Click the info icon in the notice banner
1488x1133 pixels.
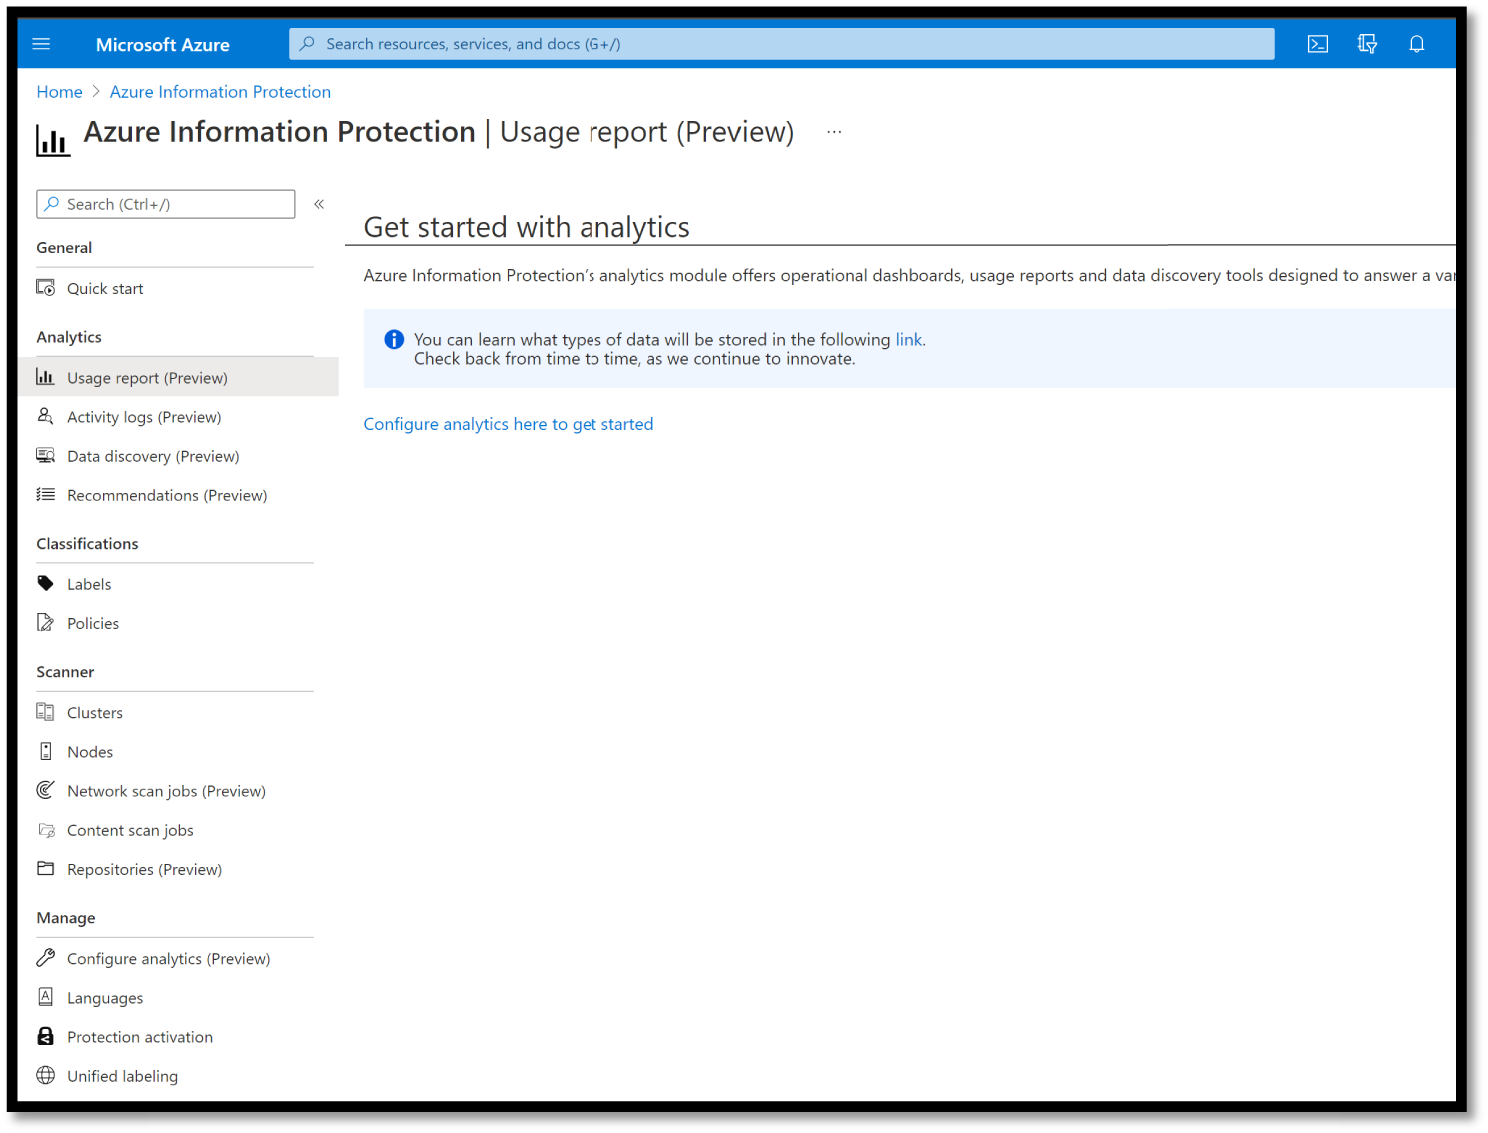point(394,340)
